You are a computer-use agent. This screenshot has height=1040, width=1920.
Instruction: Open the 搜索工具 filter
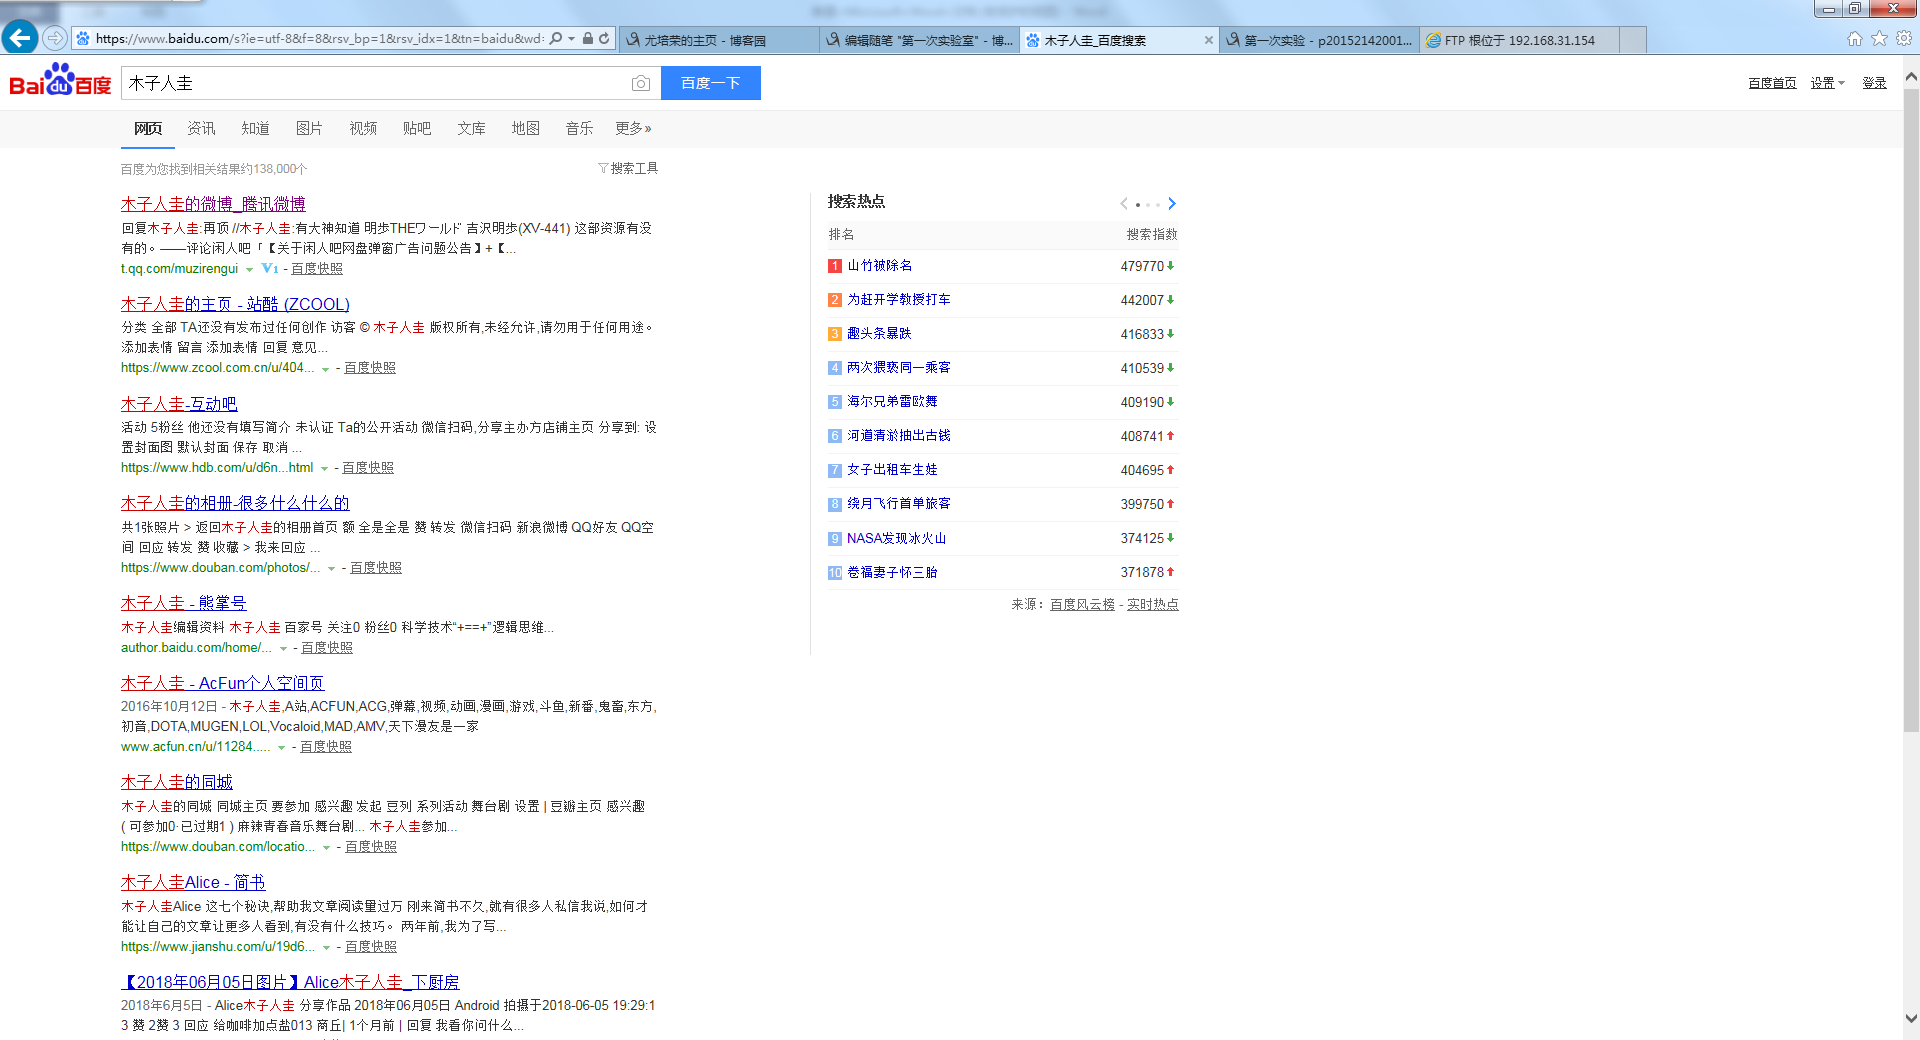628,168
